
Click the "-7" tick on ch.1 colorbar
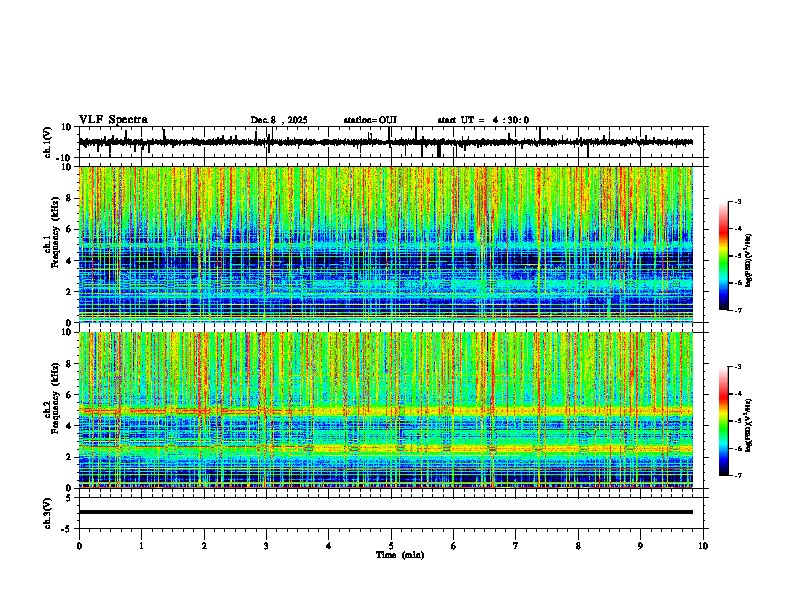coord(737,310)
